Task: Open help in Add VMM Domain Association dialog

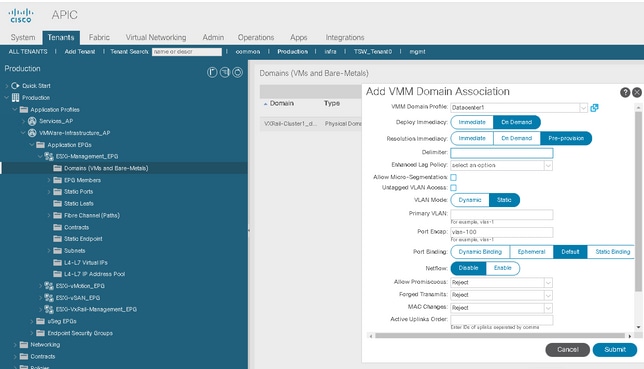Action: coord(625,92)
